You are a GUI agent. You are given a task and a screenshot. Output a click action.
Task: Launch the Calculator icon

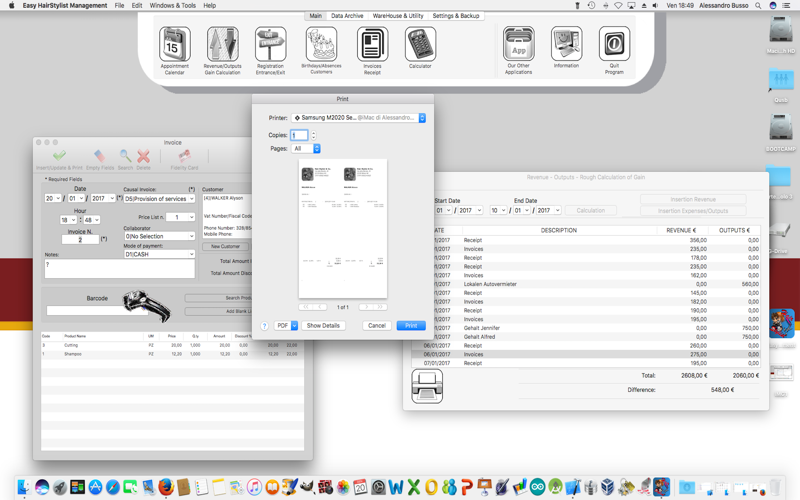[420, 44]
